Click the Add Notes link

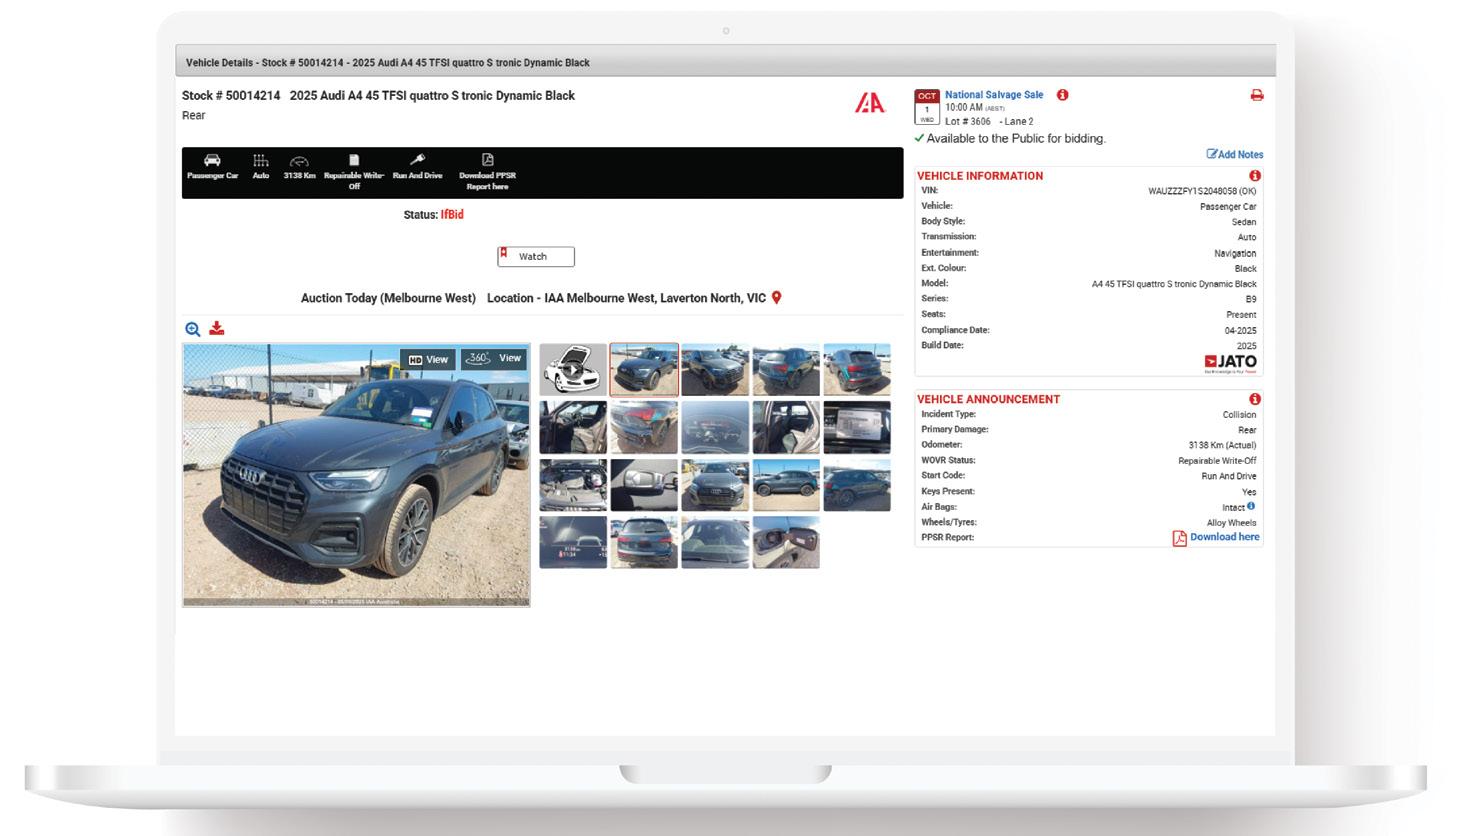pyautogui.click(x=1235, y=154)
